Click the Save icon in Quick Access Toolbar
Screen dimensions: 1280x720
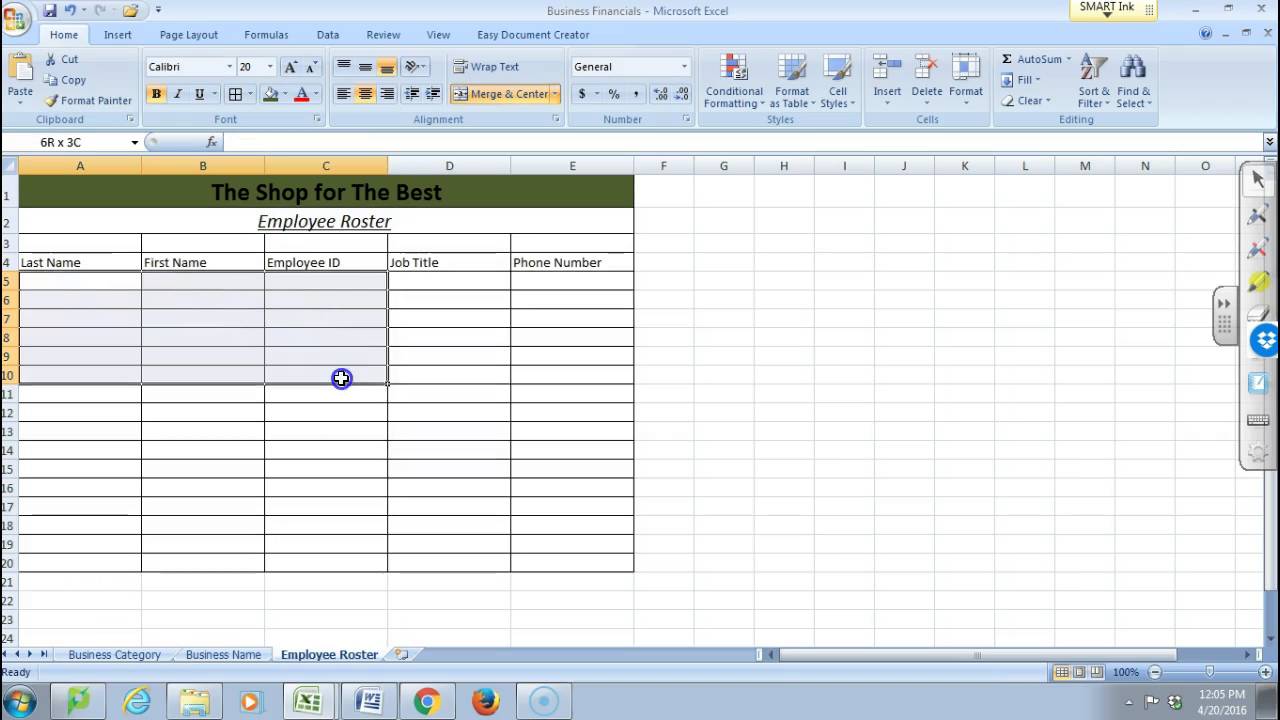click(x=49, y=10)
